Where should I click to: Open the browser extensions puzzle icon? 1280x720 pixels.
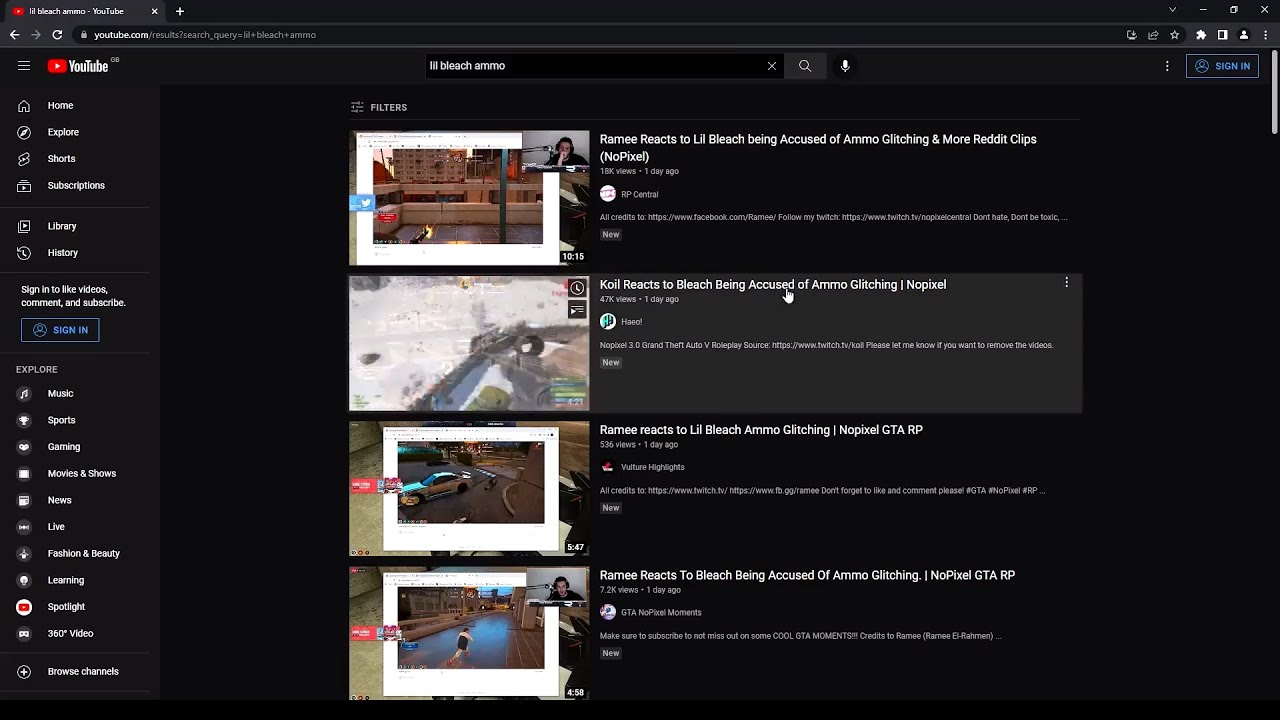(1201, 35)
